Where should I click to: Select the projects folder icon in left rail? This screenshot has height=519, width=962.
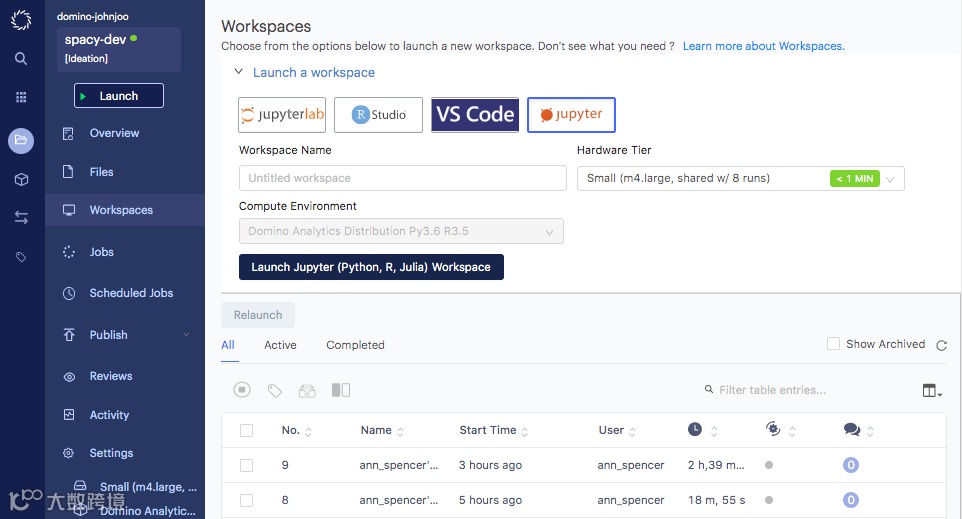(x=21, y=140)
